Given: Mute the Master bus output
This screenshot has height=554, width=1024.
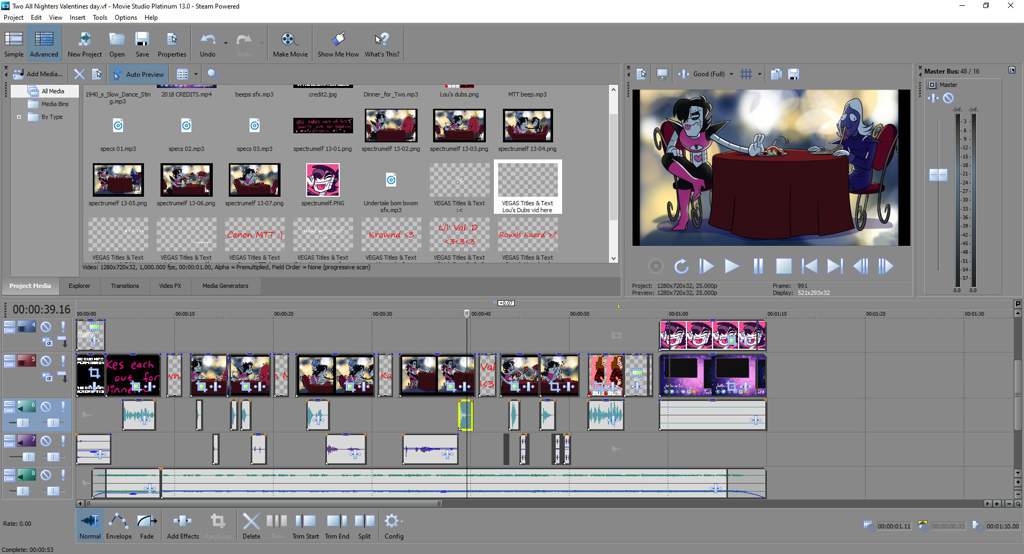Looking at the screenshot, I should coord(948,97).
